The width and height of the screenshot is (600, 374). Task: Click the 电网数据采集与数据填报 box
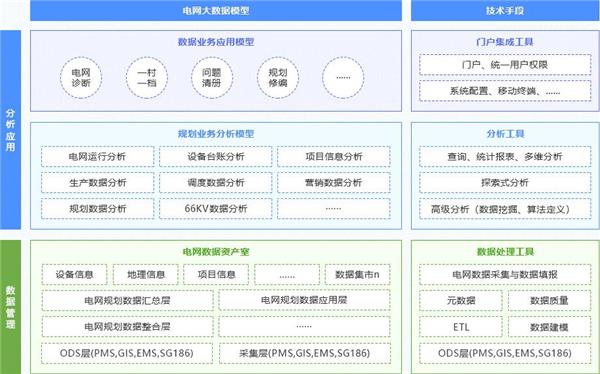(x=505, y=274)
